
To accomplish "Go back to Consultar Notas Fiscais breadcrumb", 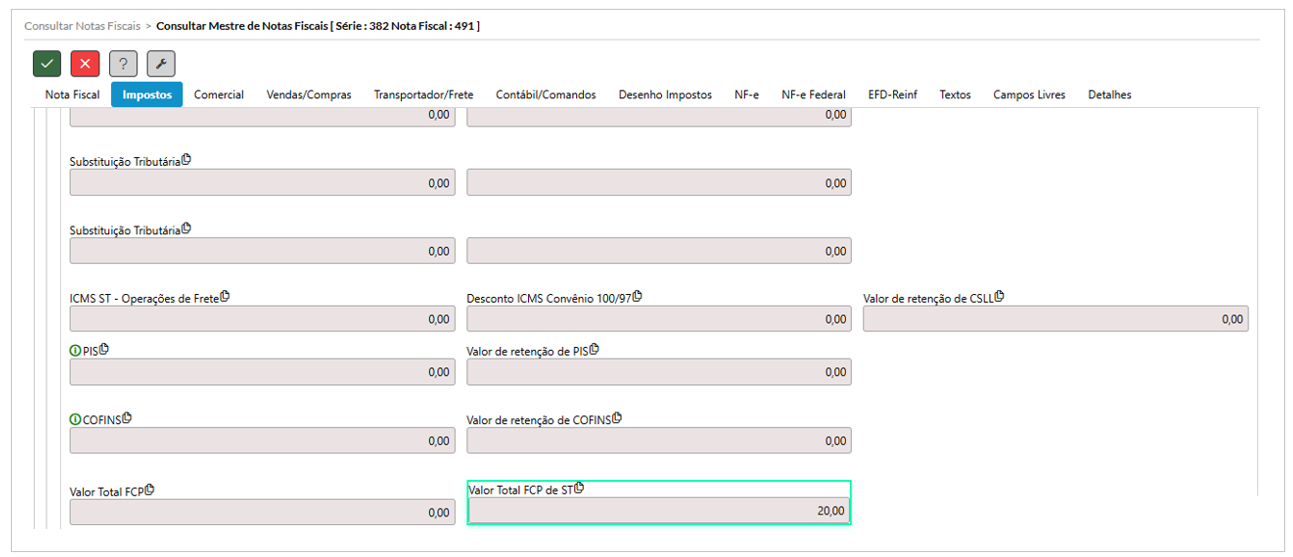I will coord(82,24).
